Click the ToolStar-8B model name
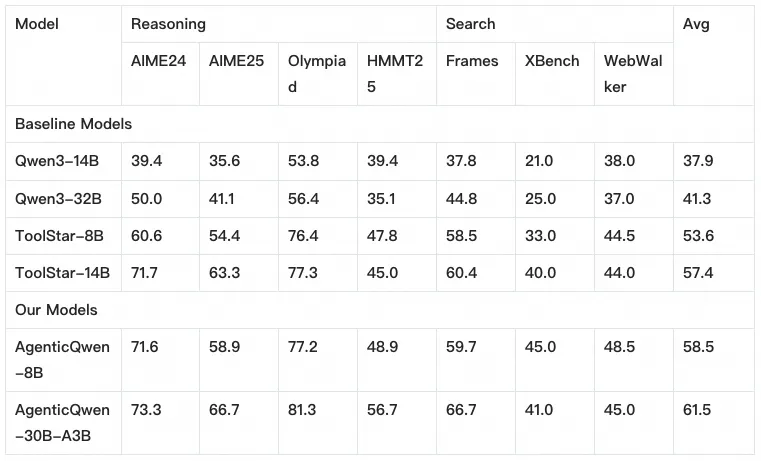This screenshot has height=461, width=761. pyautogui.click(x=59, y=235)
